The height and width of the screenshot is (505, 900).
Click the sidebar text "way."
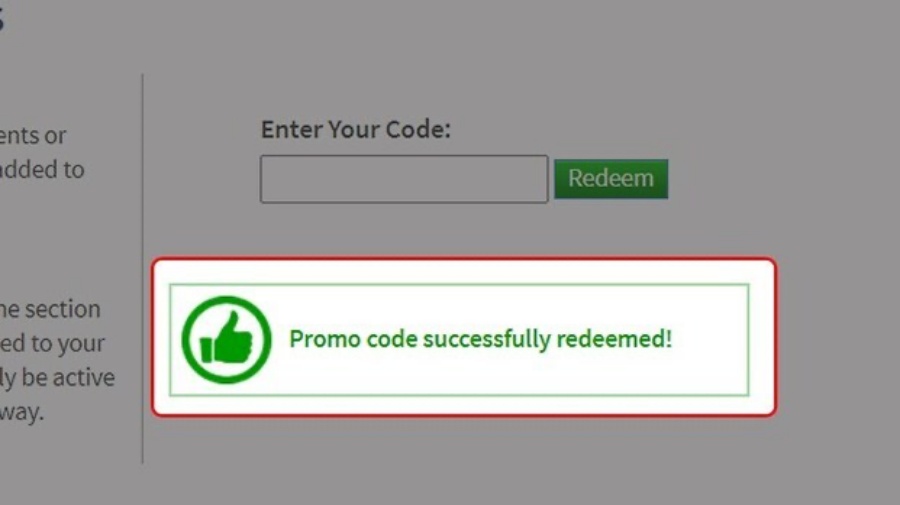tap(22, 412)
